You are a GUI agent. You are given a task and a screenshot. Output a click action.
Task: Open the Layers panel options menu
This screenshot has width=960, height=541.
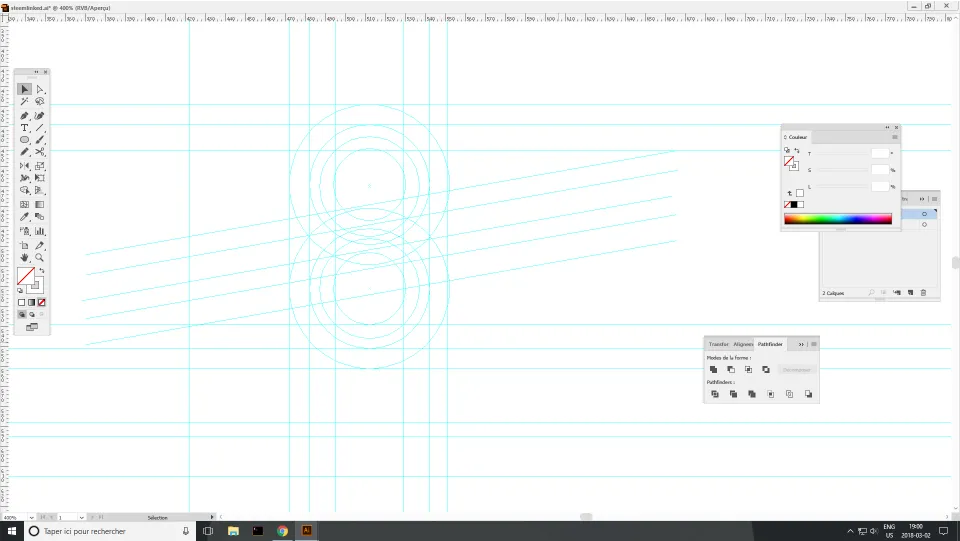[934, 199]
